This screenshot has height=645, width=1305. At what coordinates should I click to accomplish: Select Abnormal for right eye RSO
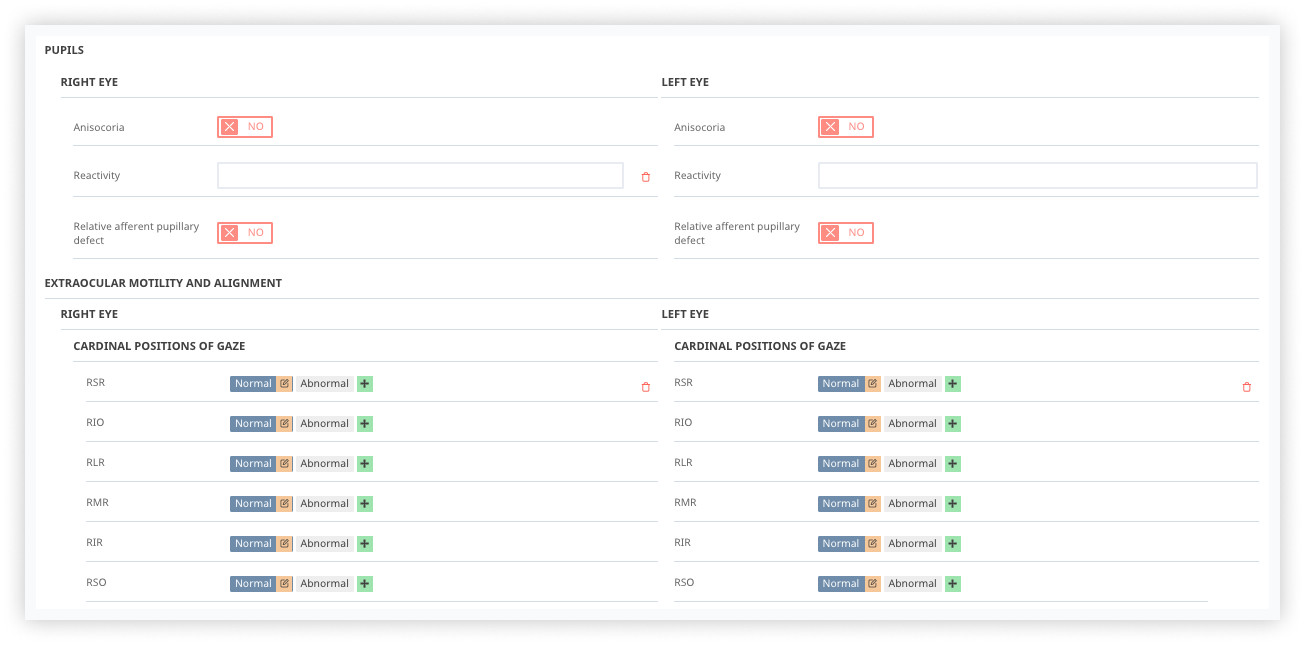click(325, 584)
